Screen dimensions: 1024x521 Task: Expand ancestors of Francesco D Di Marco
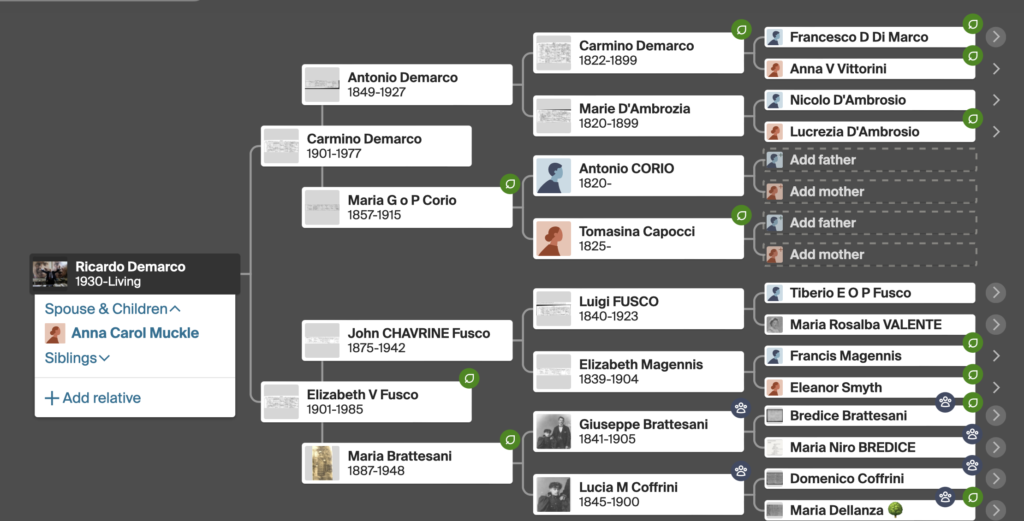pyautogui.click(x=995, y=37)
